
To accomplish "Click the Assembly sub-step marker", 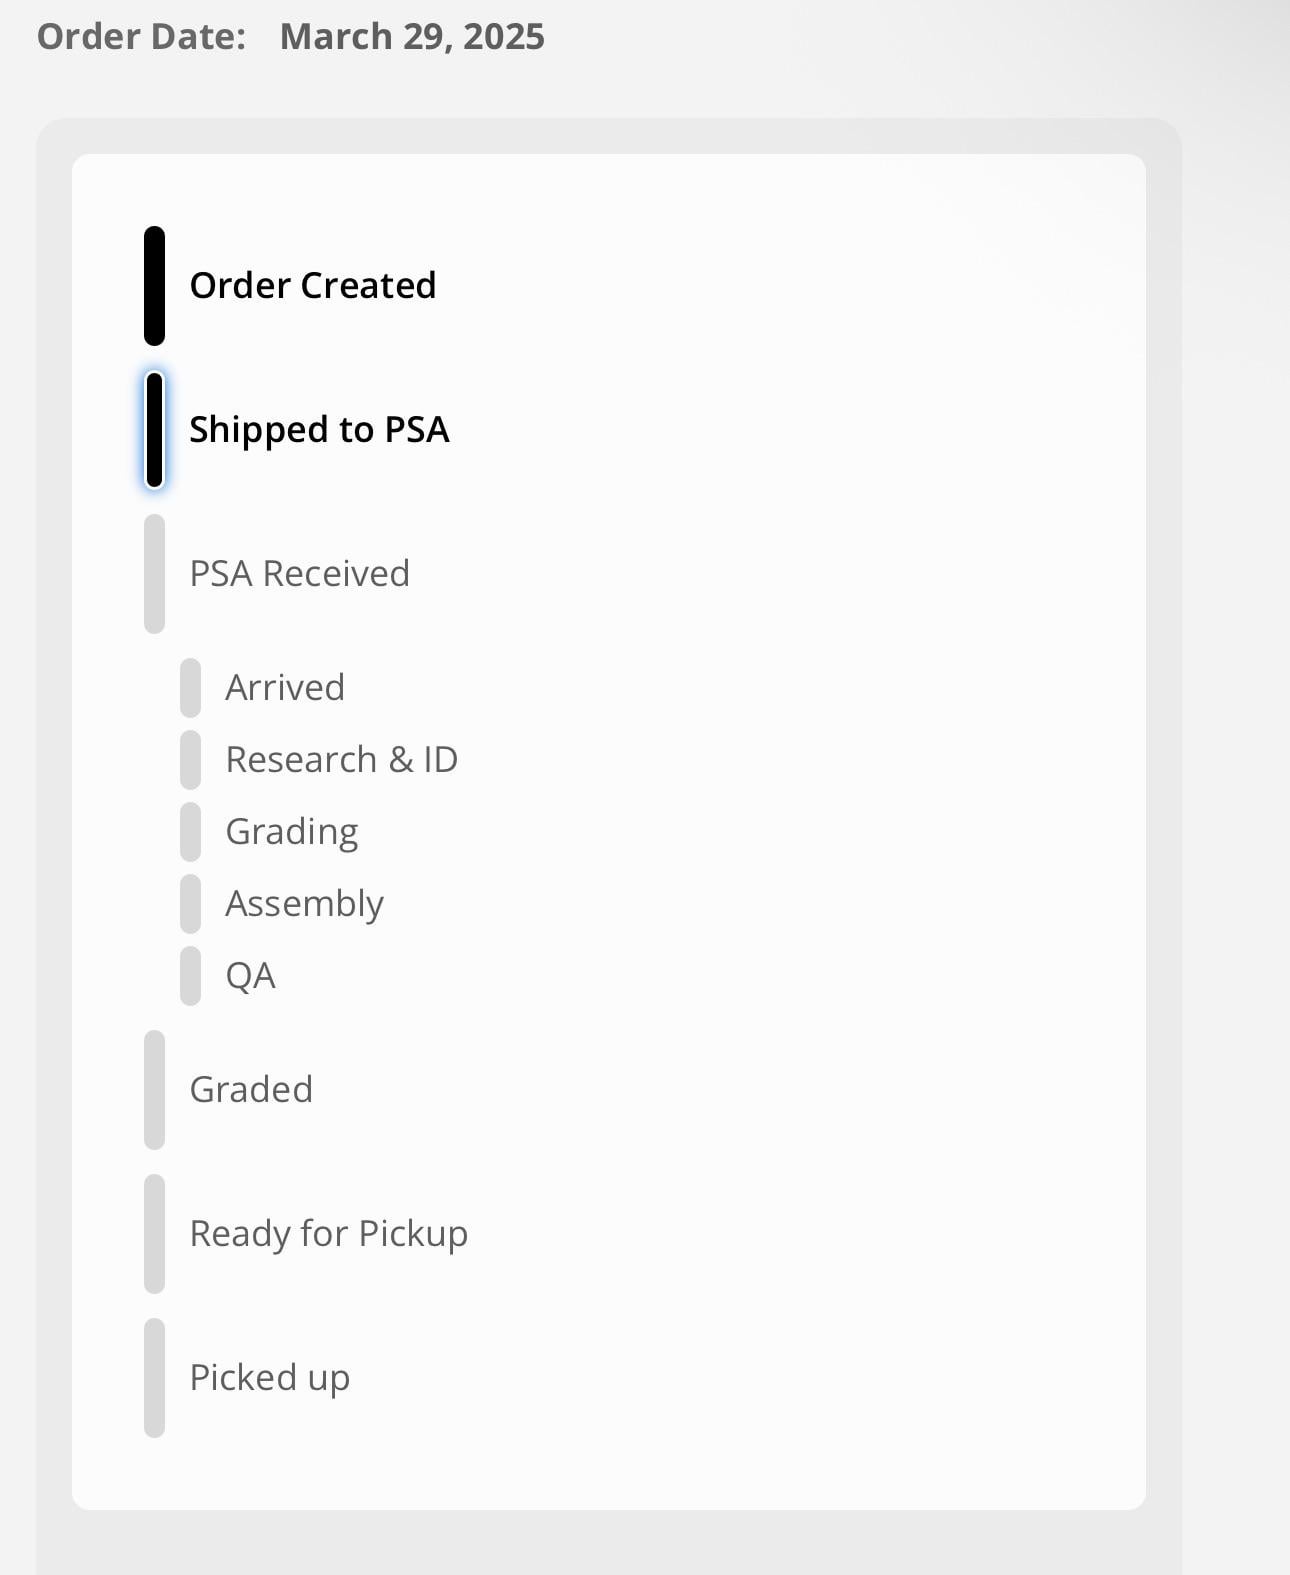I will point(190,904).
